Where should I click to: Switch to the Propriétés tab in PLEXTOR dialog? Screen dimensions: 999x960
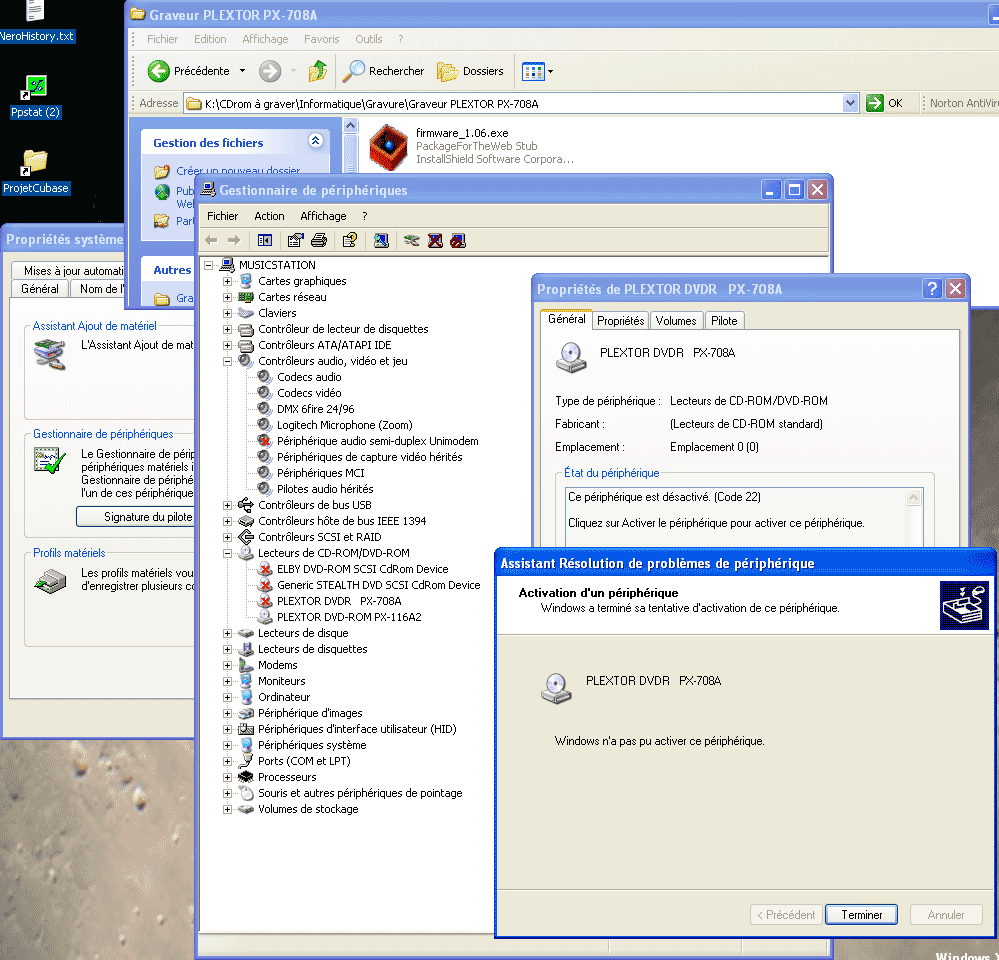click(621, 320)
